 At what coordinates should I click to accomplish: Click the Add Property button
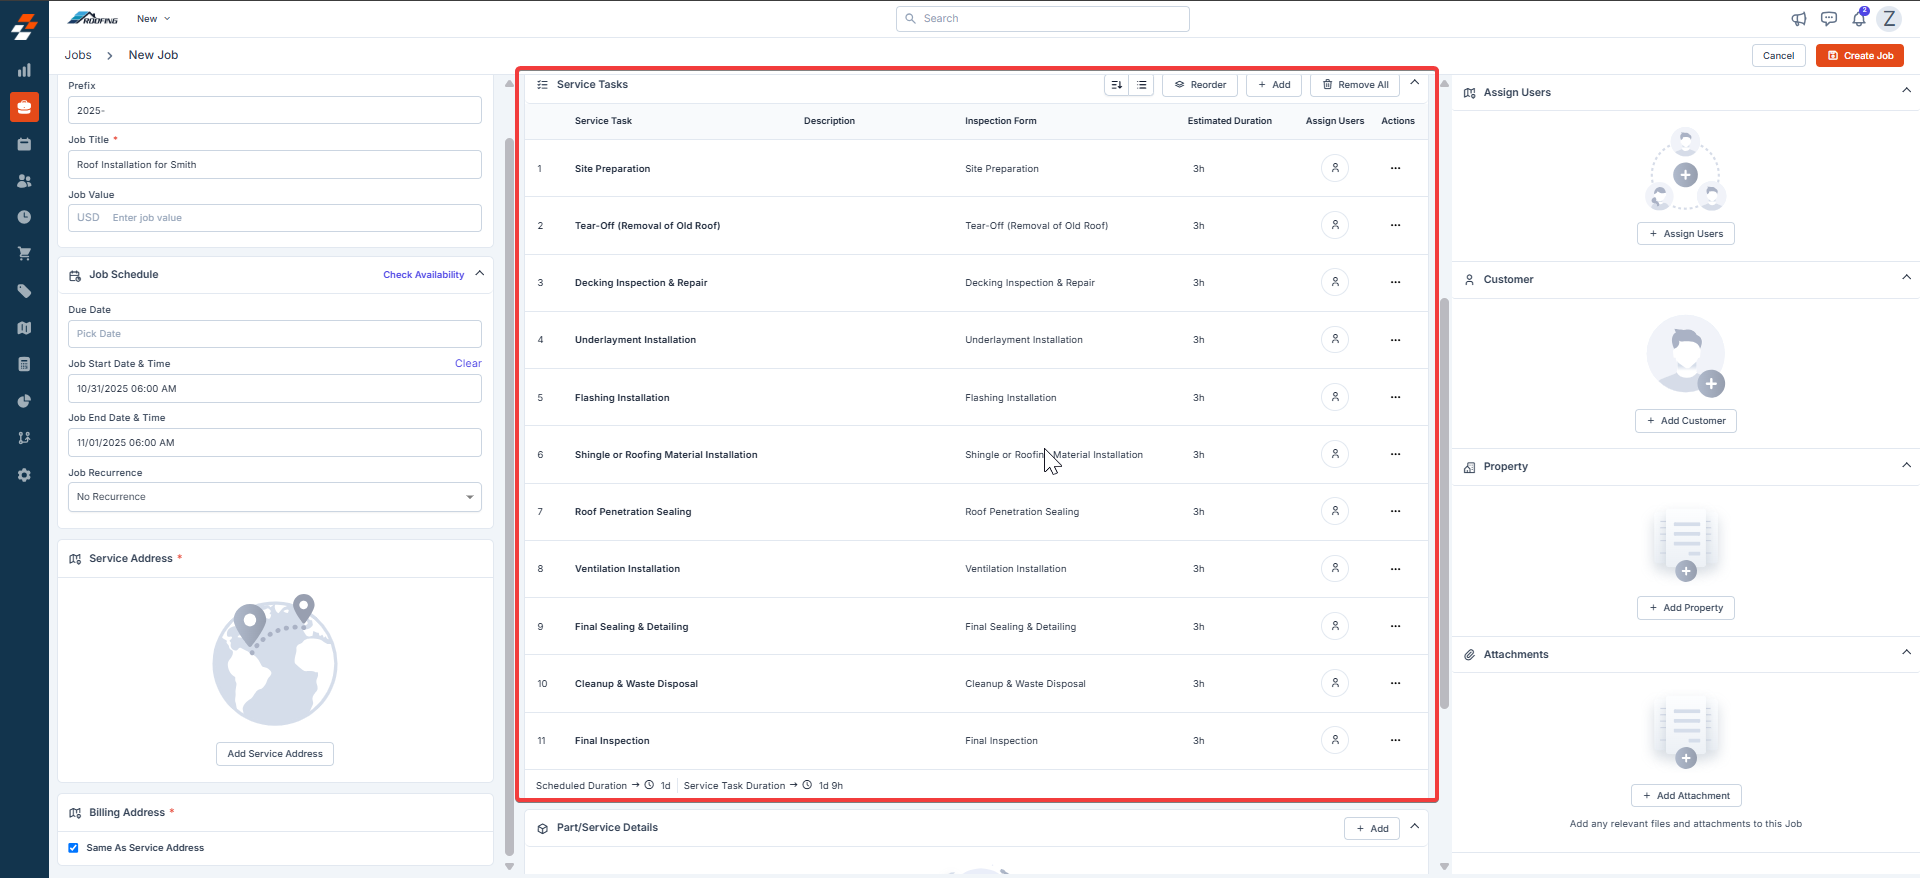coord(1686,608)
